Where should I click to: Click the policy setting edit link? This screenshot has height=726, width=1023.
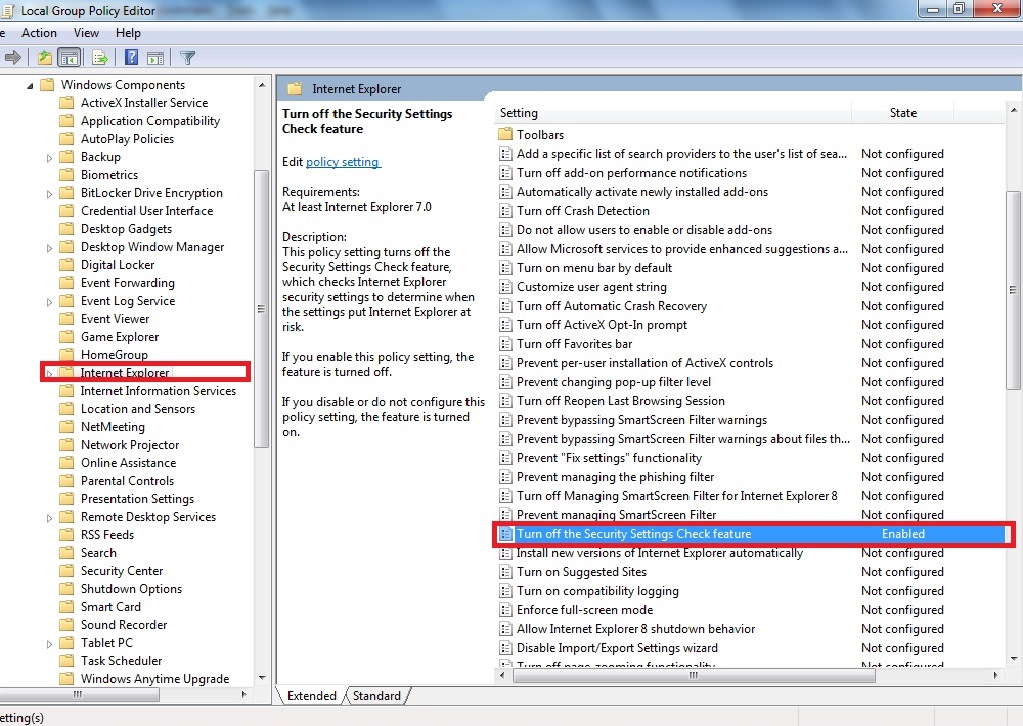click(343, 162)
